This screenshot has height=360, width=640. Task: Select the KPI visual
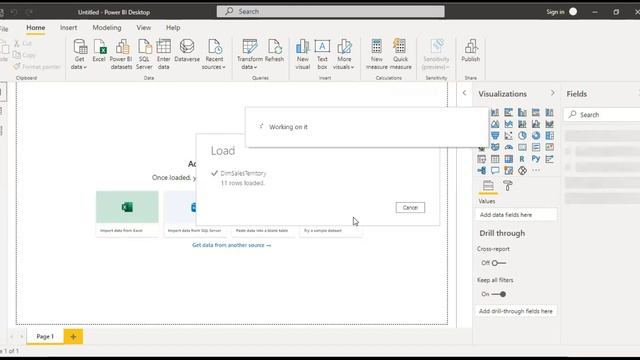pyautogui.click(x=549, y=147)
